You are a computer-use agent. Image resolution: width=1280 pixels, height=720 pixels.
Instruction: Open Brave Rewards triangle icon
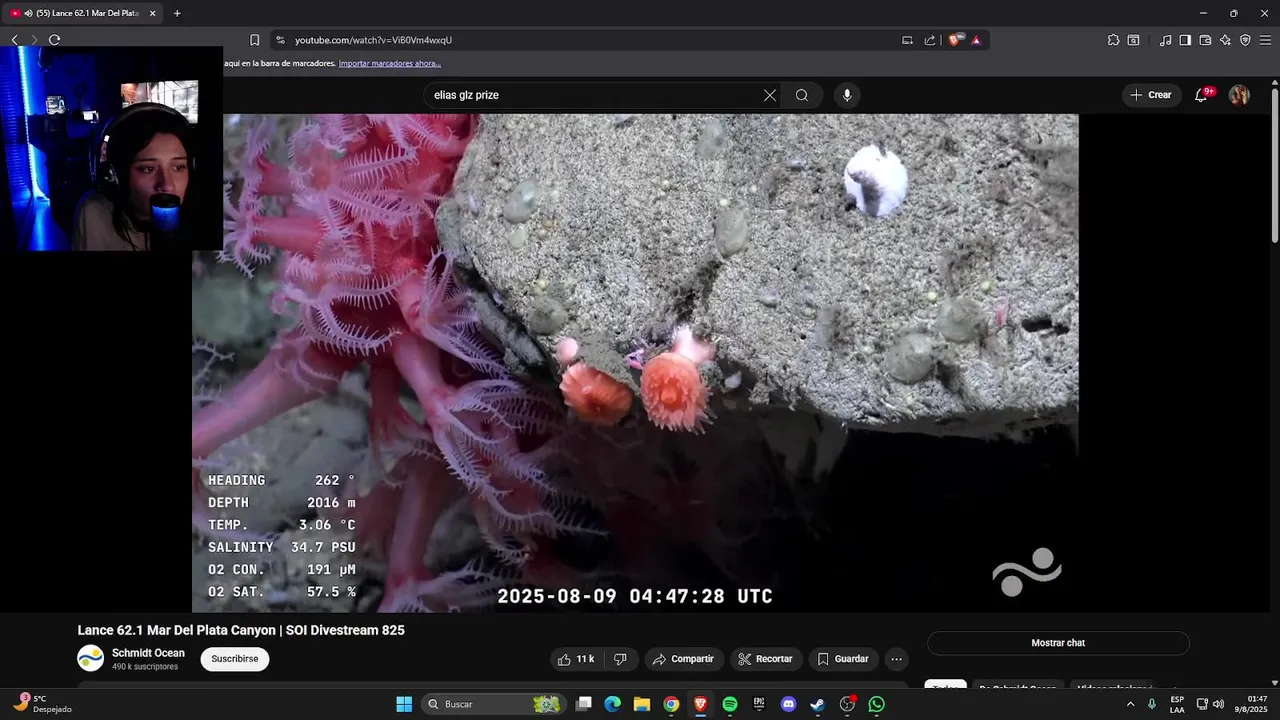point(976,40)
